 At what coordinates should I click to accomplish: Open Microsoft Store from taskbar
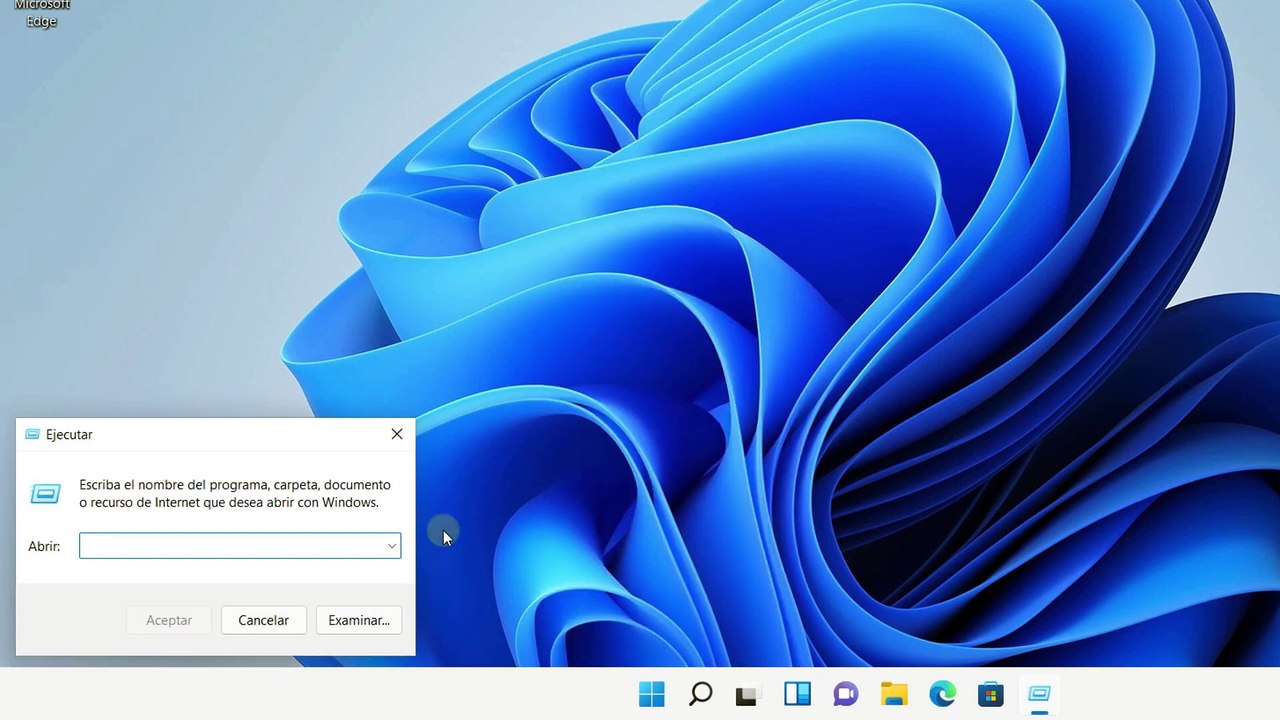click(990, 693)
